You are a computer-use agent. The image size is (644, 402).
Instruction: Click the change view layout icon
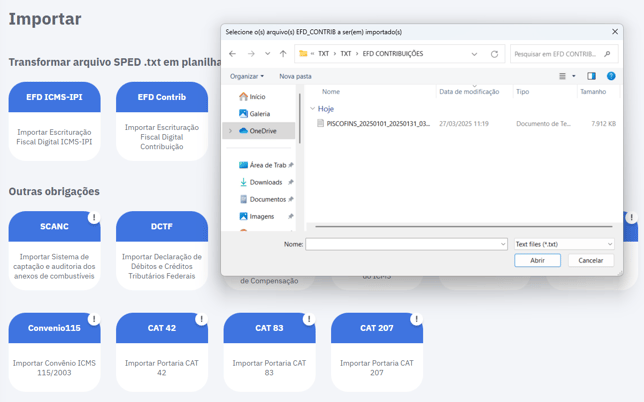click(563, 76)
